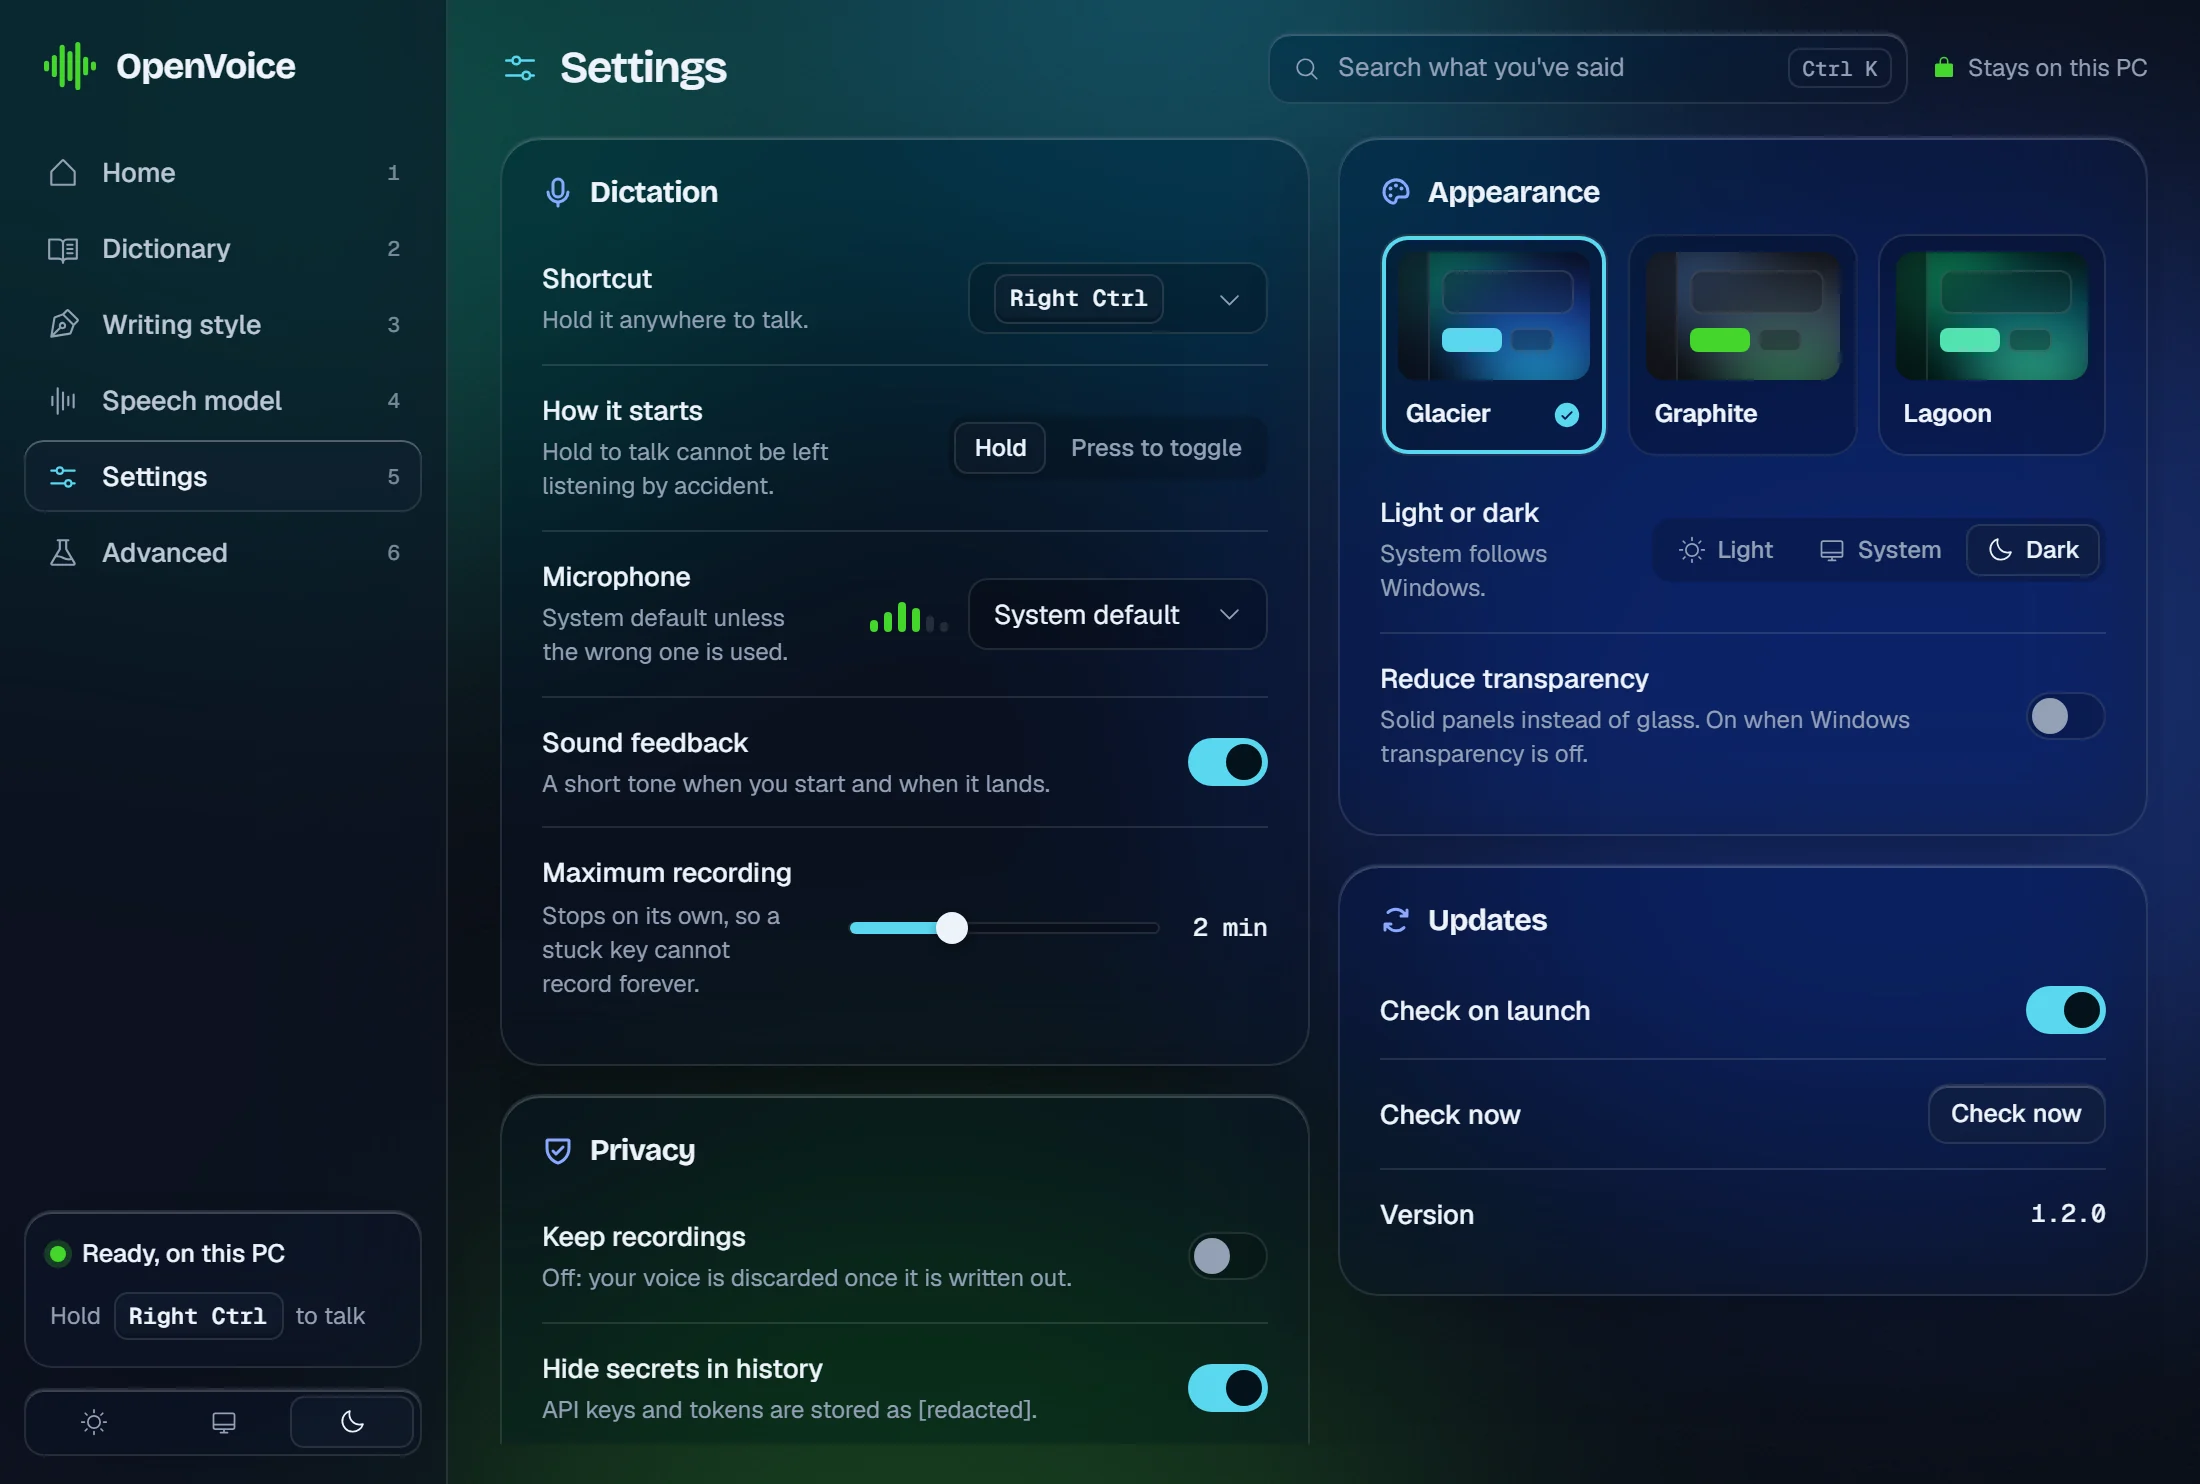The width and height of the screenshot is (2200, 1484).
Task: Open the Dictionary section
Action: [x=223, y=249]
